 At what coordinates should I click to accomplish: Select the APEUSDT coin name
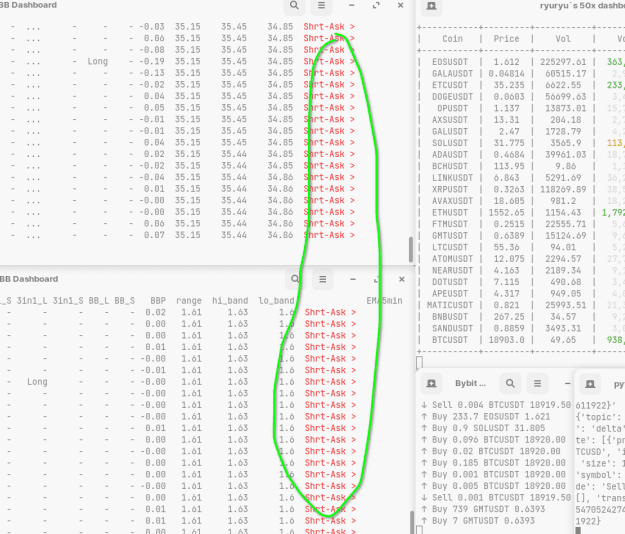(452, 294)
